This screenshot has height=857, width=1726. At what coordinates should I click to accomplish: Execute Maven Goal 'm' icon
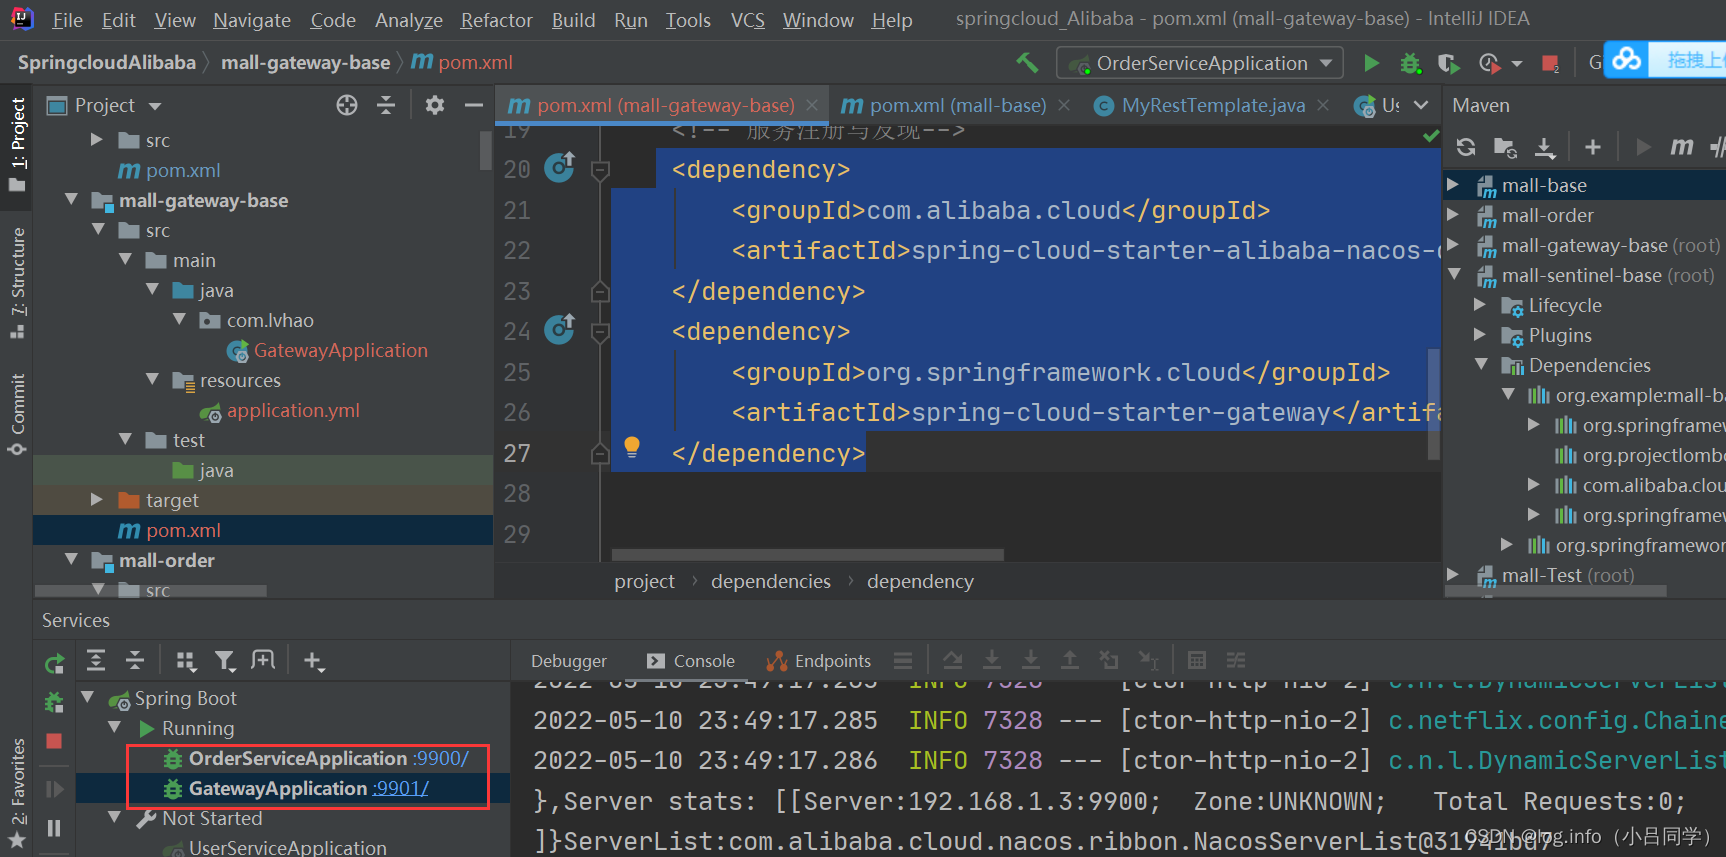[1682, 147]
